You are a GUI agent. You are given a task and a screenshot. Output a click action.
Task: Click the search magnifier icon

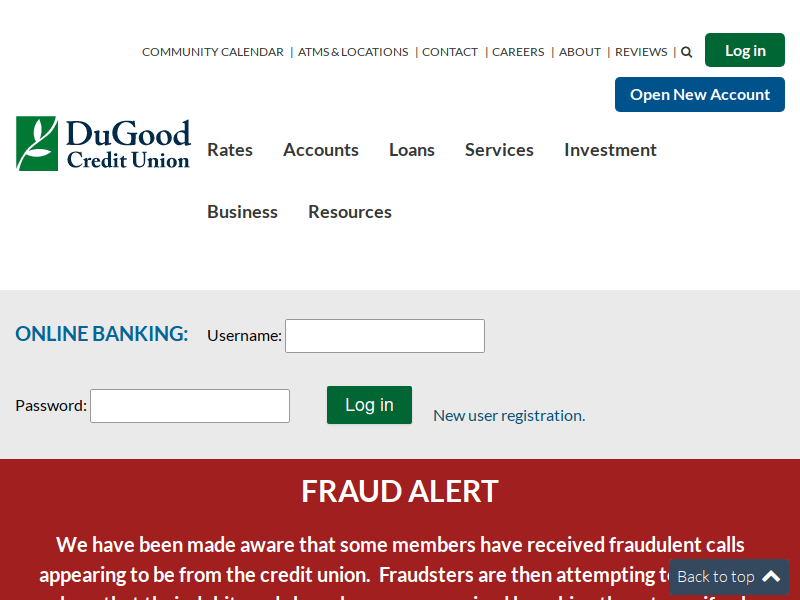[x=687, y=52]
